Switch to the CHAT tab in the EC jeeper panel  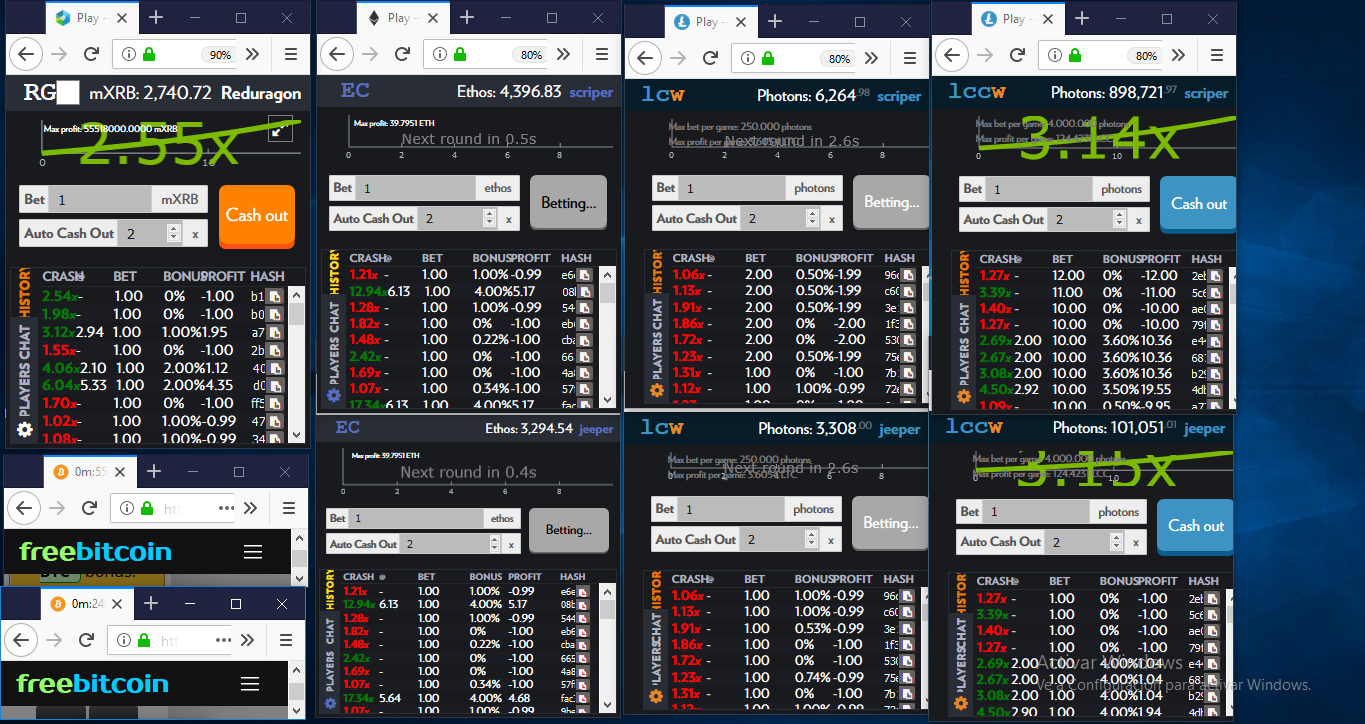[331, 631]
